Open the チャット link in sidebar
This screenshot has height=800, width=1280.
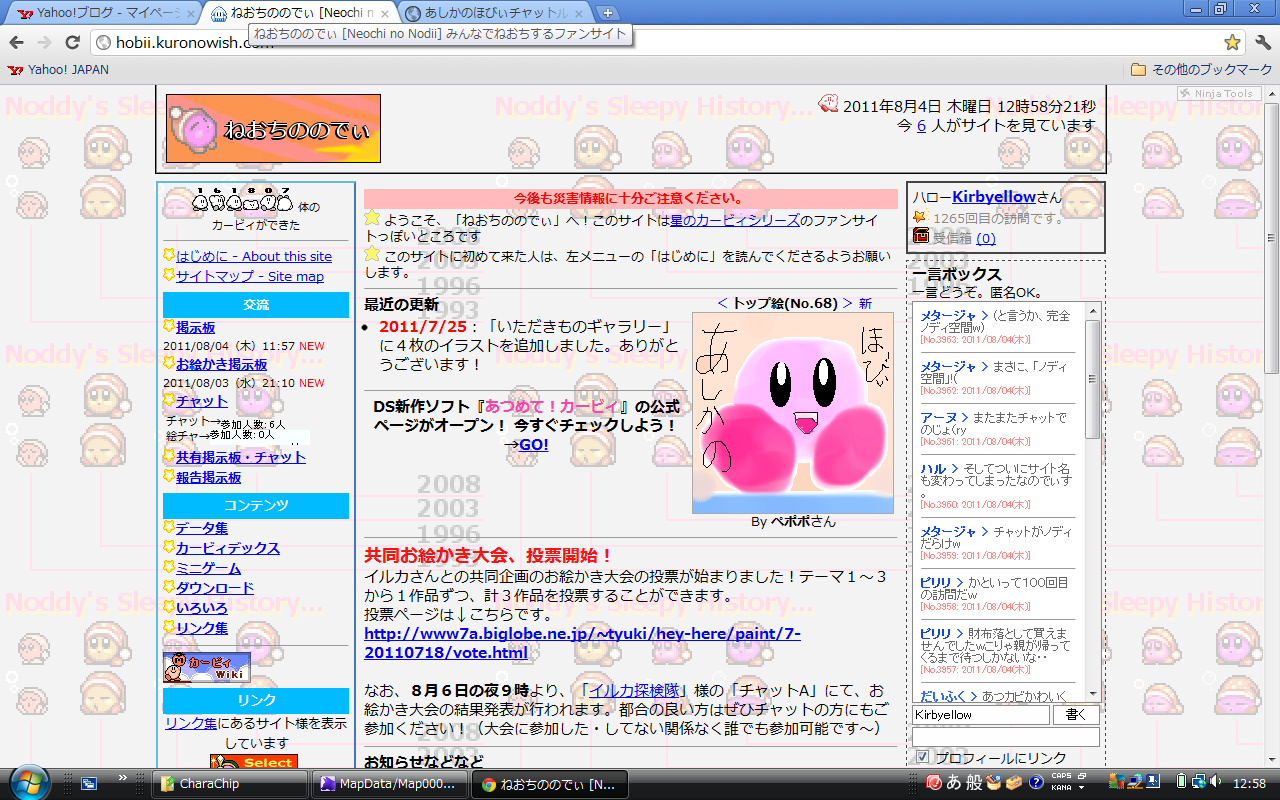tap(202, 401)
